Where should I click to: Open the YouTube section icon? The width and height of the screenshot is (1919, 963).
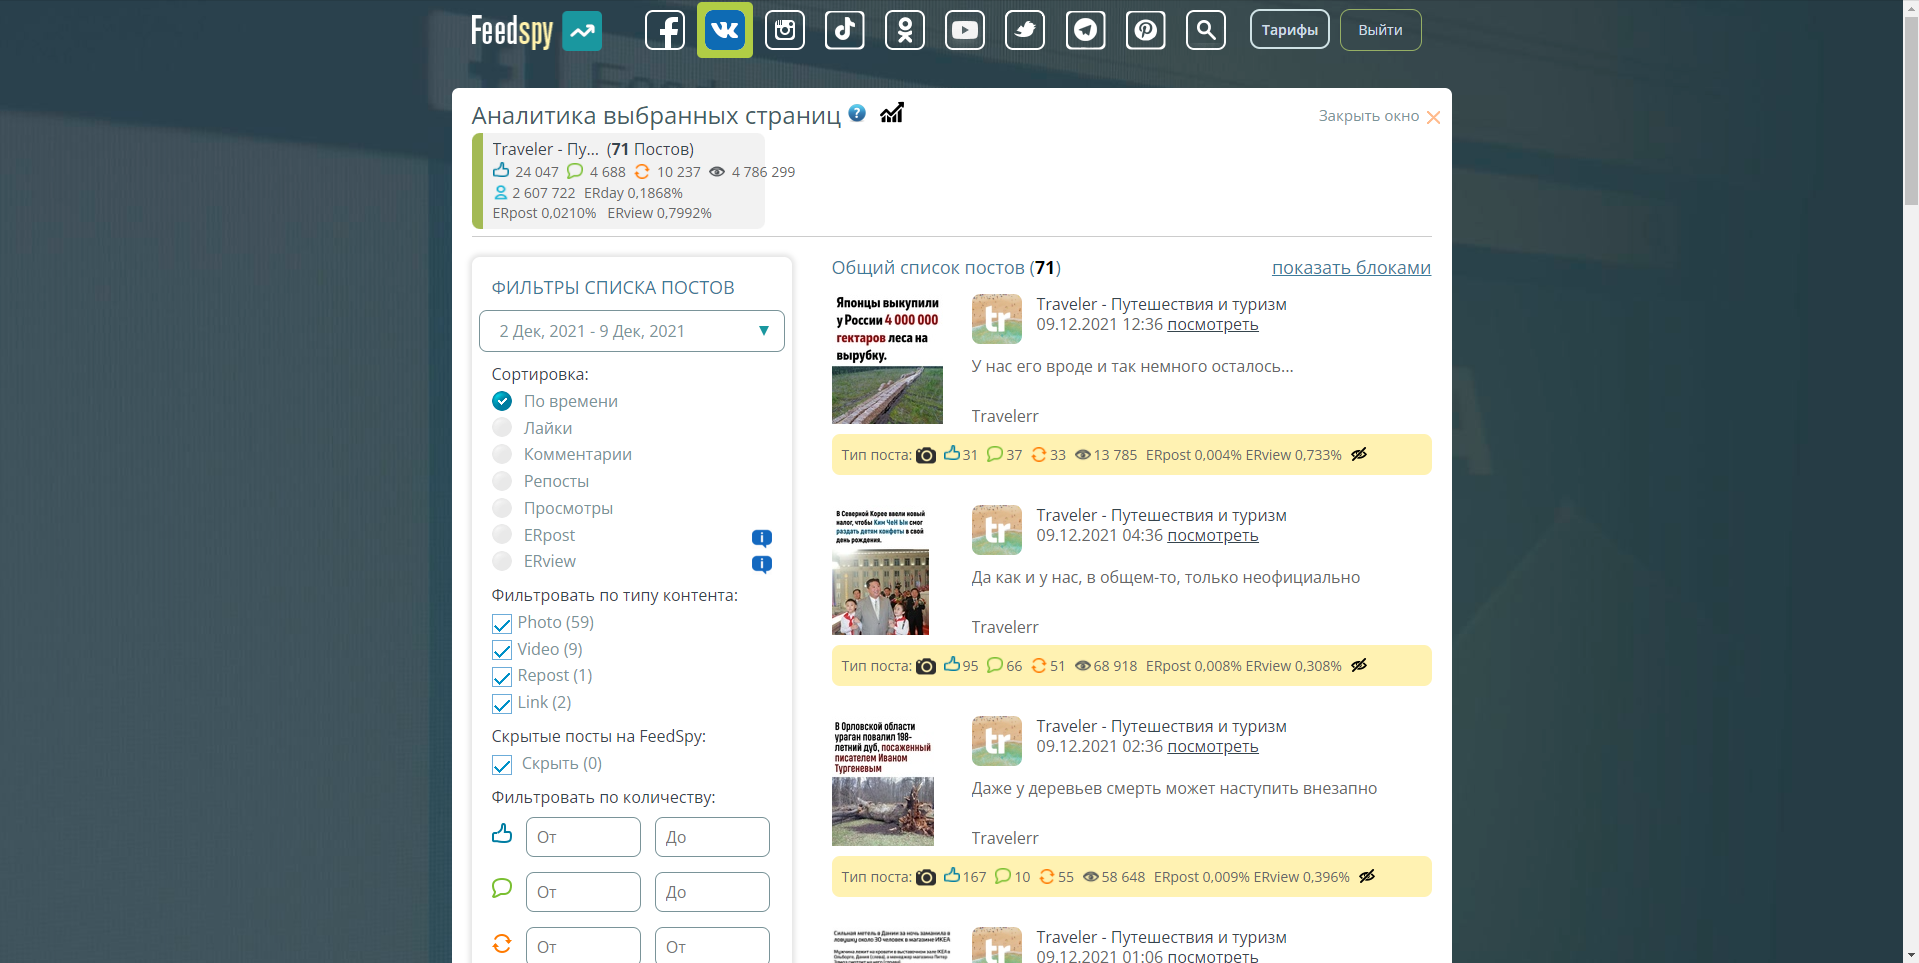965,30
